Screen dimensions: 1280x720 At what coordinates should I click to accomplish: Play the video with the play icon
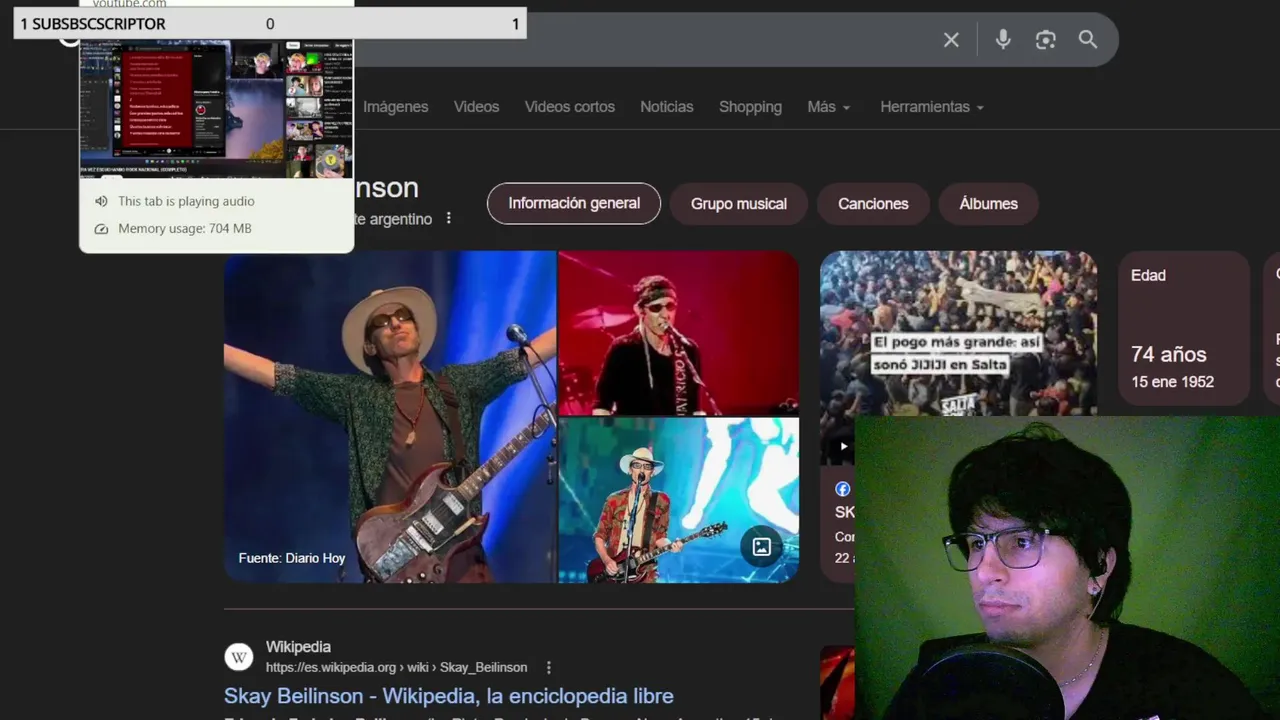pyautogui.click(x=843, y=447)
